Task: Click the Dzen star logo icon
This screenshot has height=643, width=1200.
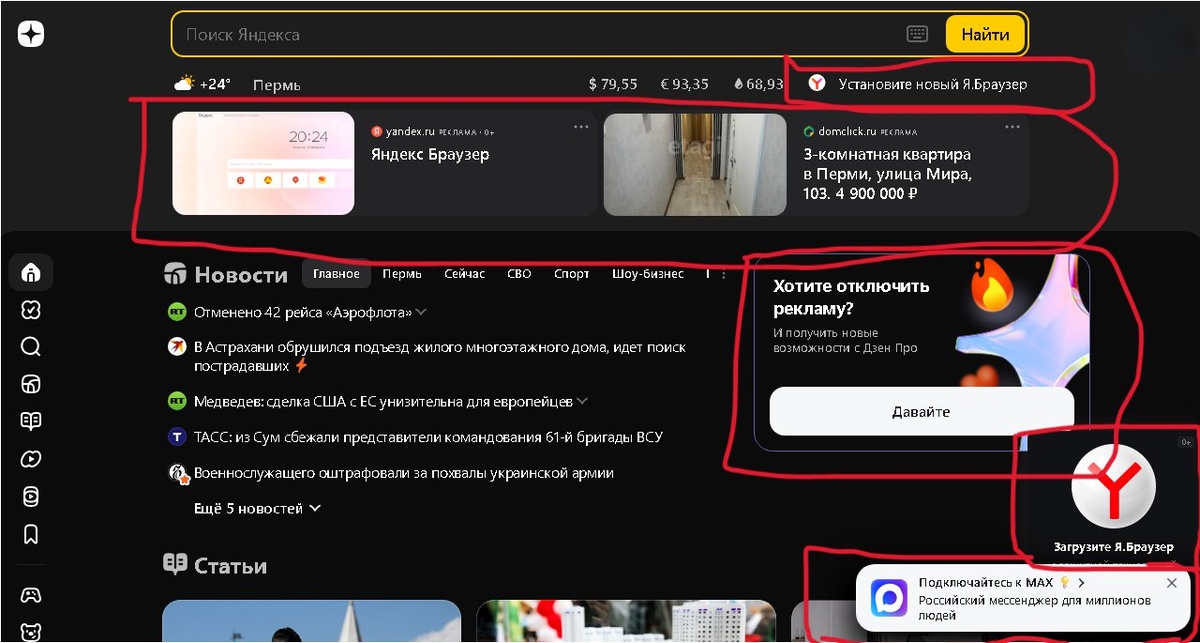Action: click(31, 34)
